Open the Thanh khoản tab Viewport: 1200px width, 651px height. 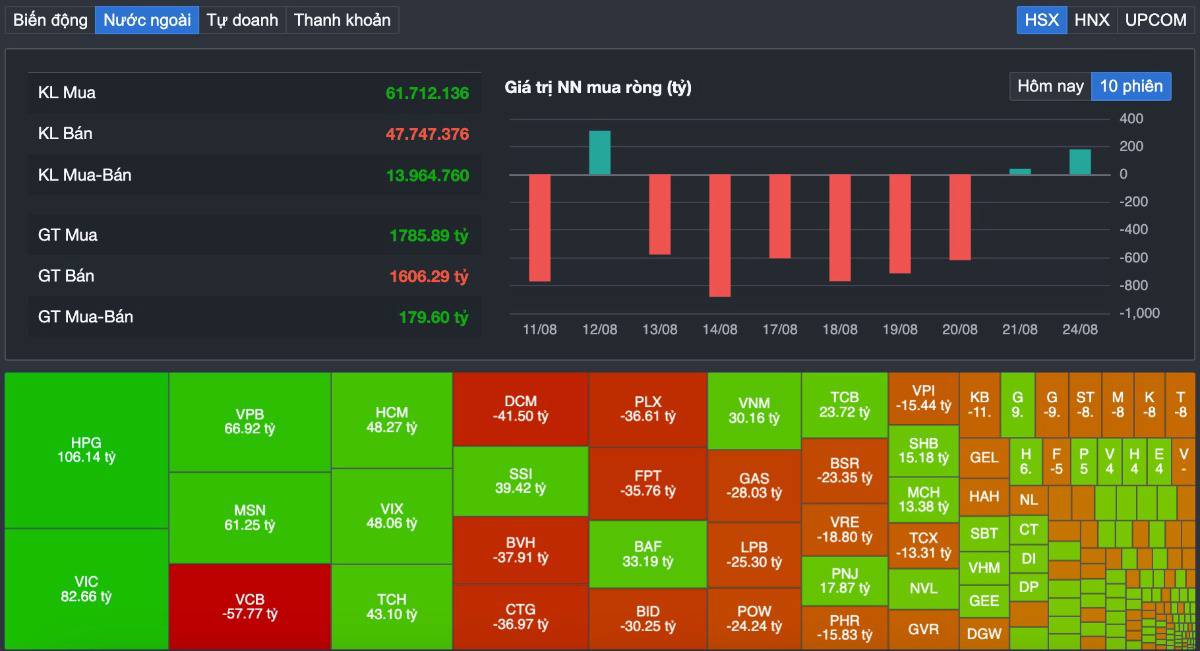pyautogui.click(x=342, y=20)
